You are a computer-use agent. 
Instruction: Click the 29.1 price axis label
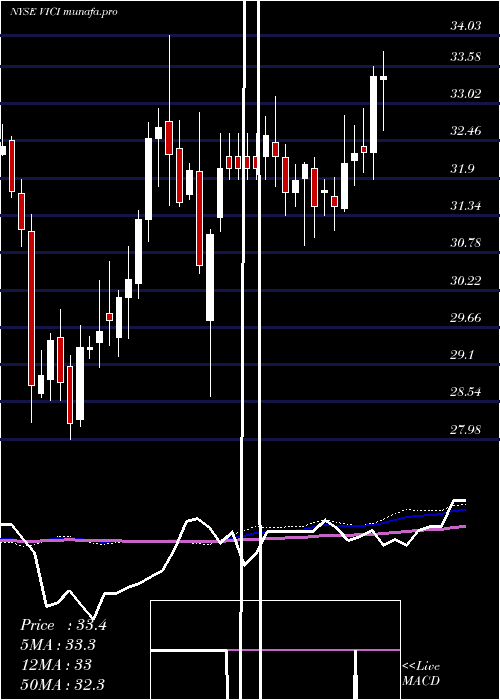point(462,355)
